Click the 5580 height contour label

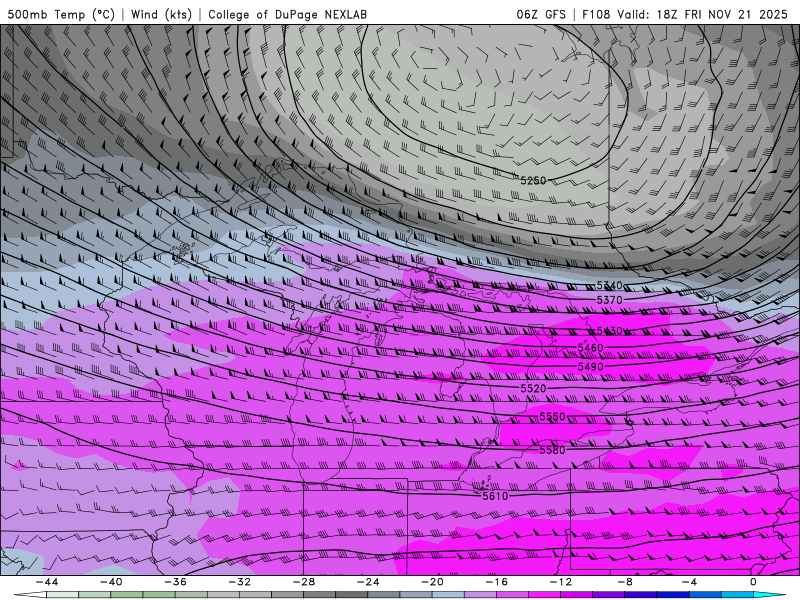(x=553, y=449)
